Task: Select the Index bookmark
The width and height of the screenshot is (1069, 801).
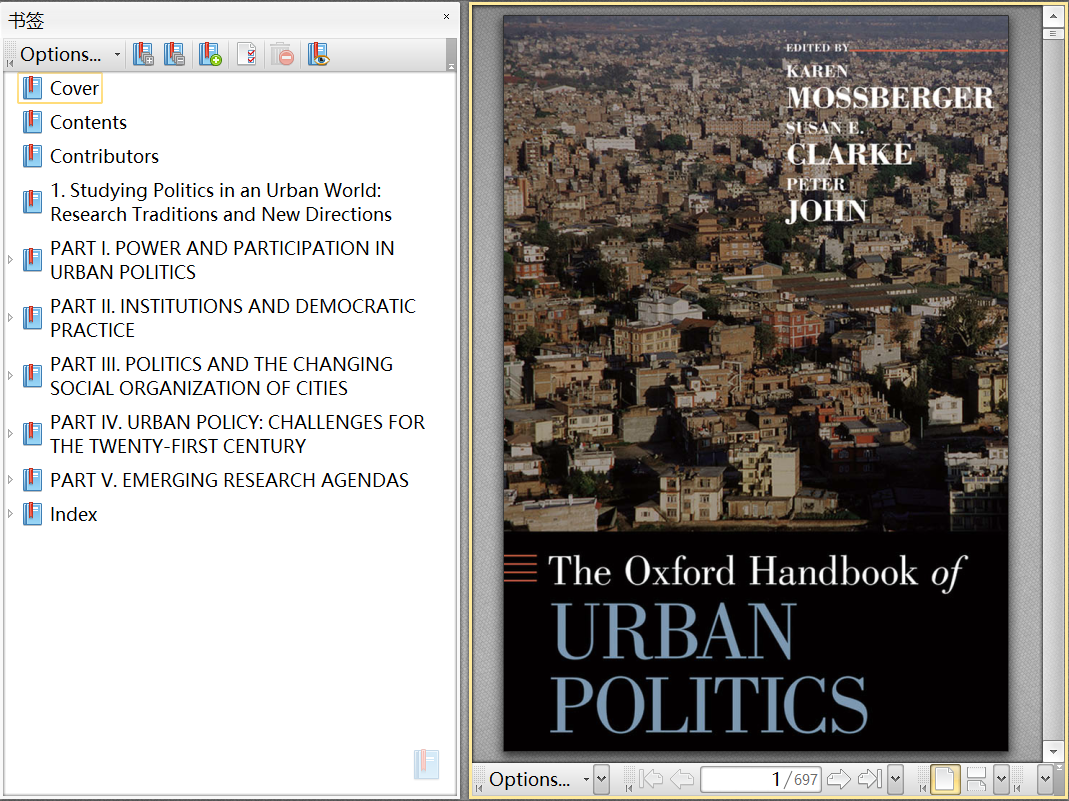Action: 73,514
